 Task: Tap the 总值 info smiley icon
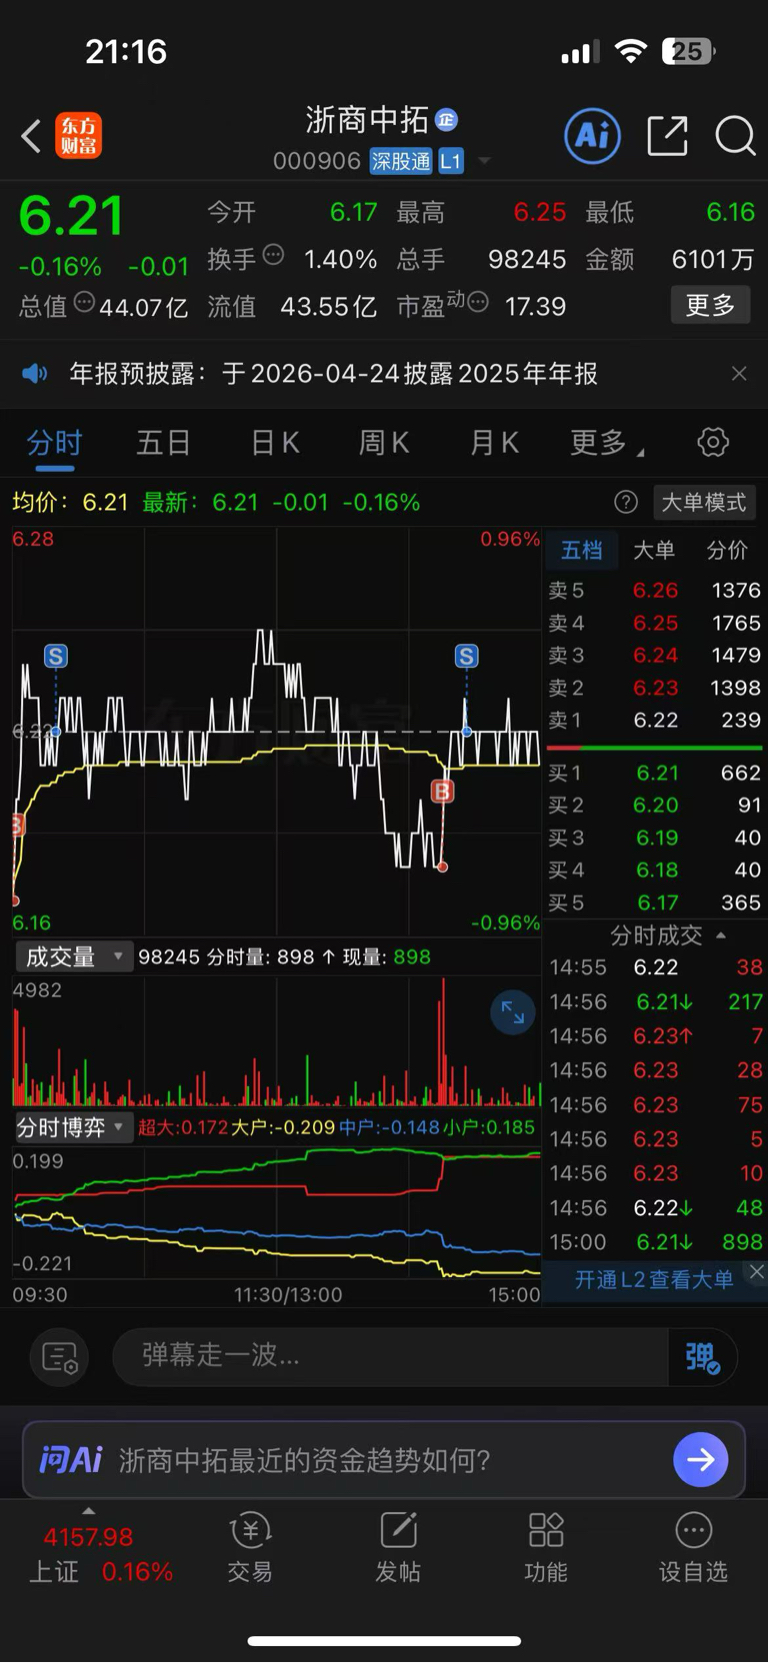point(85,302)
